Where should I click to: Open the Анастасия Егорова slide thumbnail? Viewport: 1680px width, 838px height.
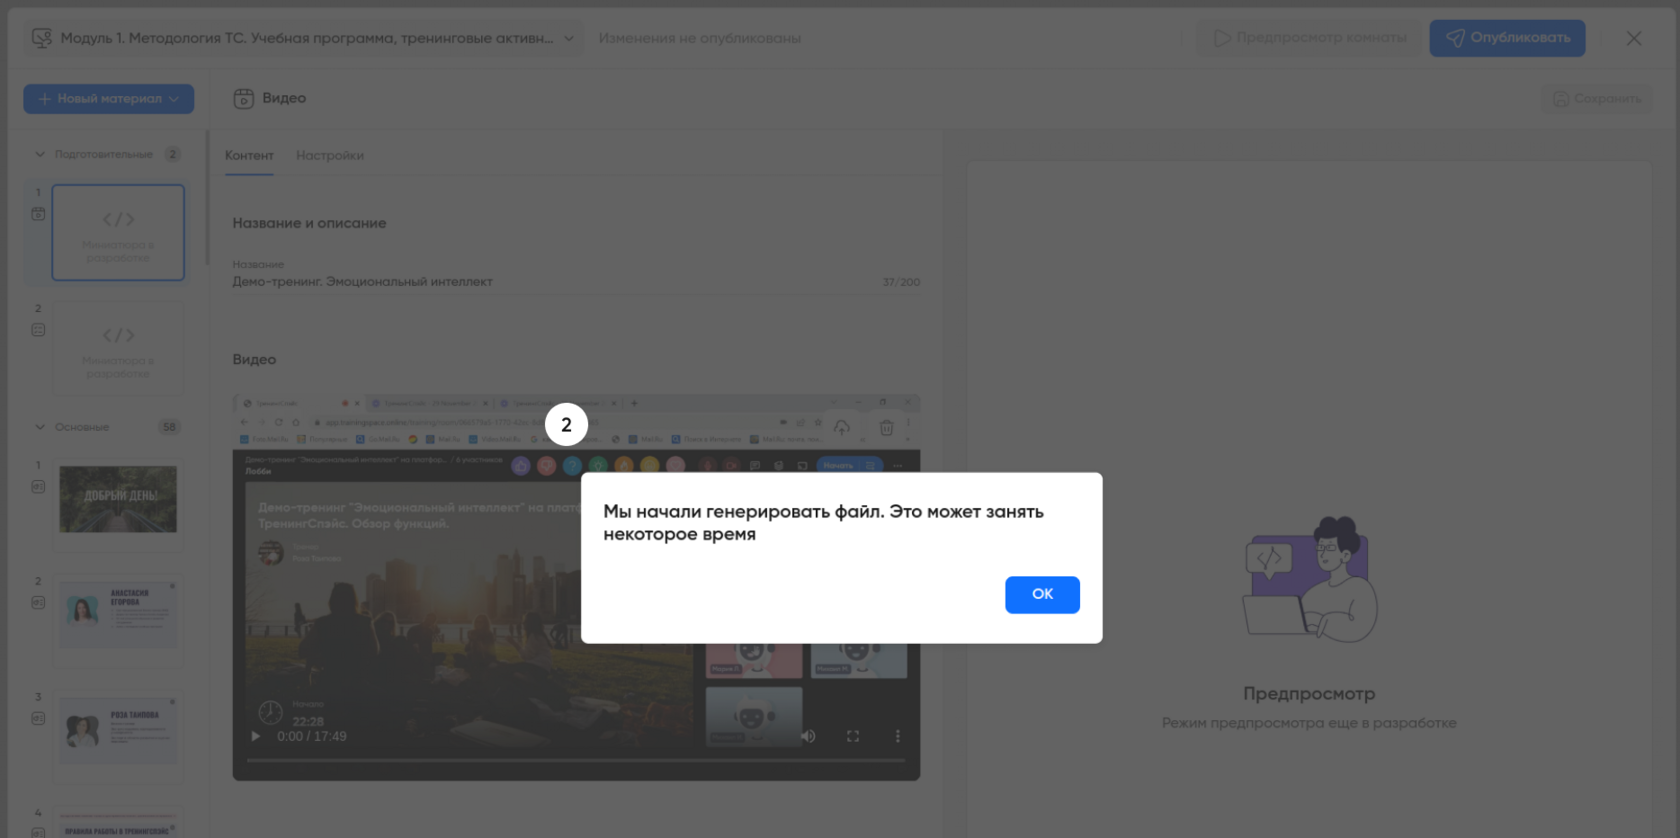tap(118, 615)
